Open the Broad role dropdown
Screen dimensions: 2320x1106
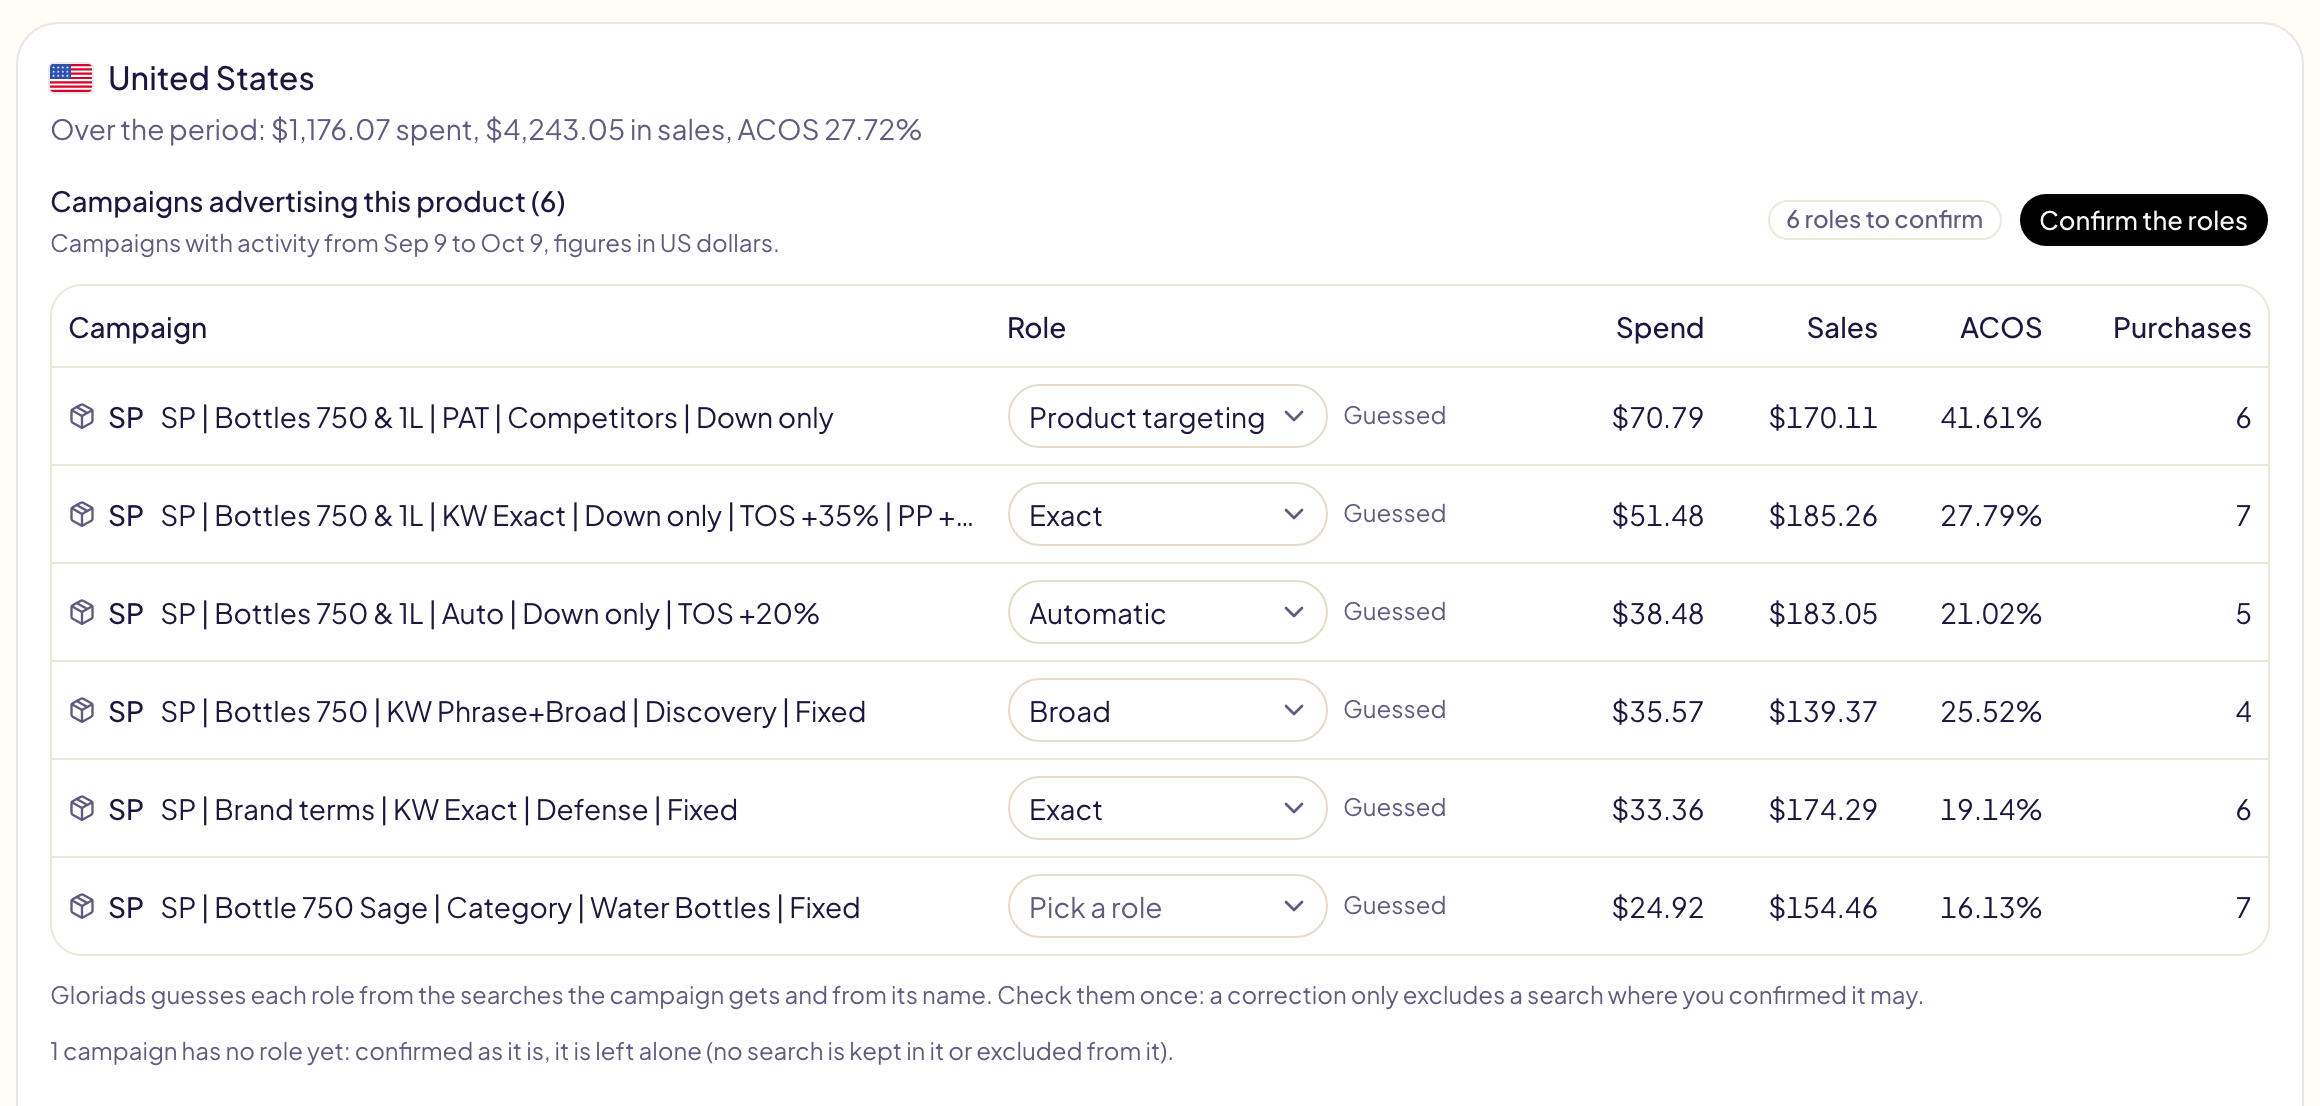(x=1167, y=710)
